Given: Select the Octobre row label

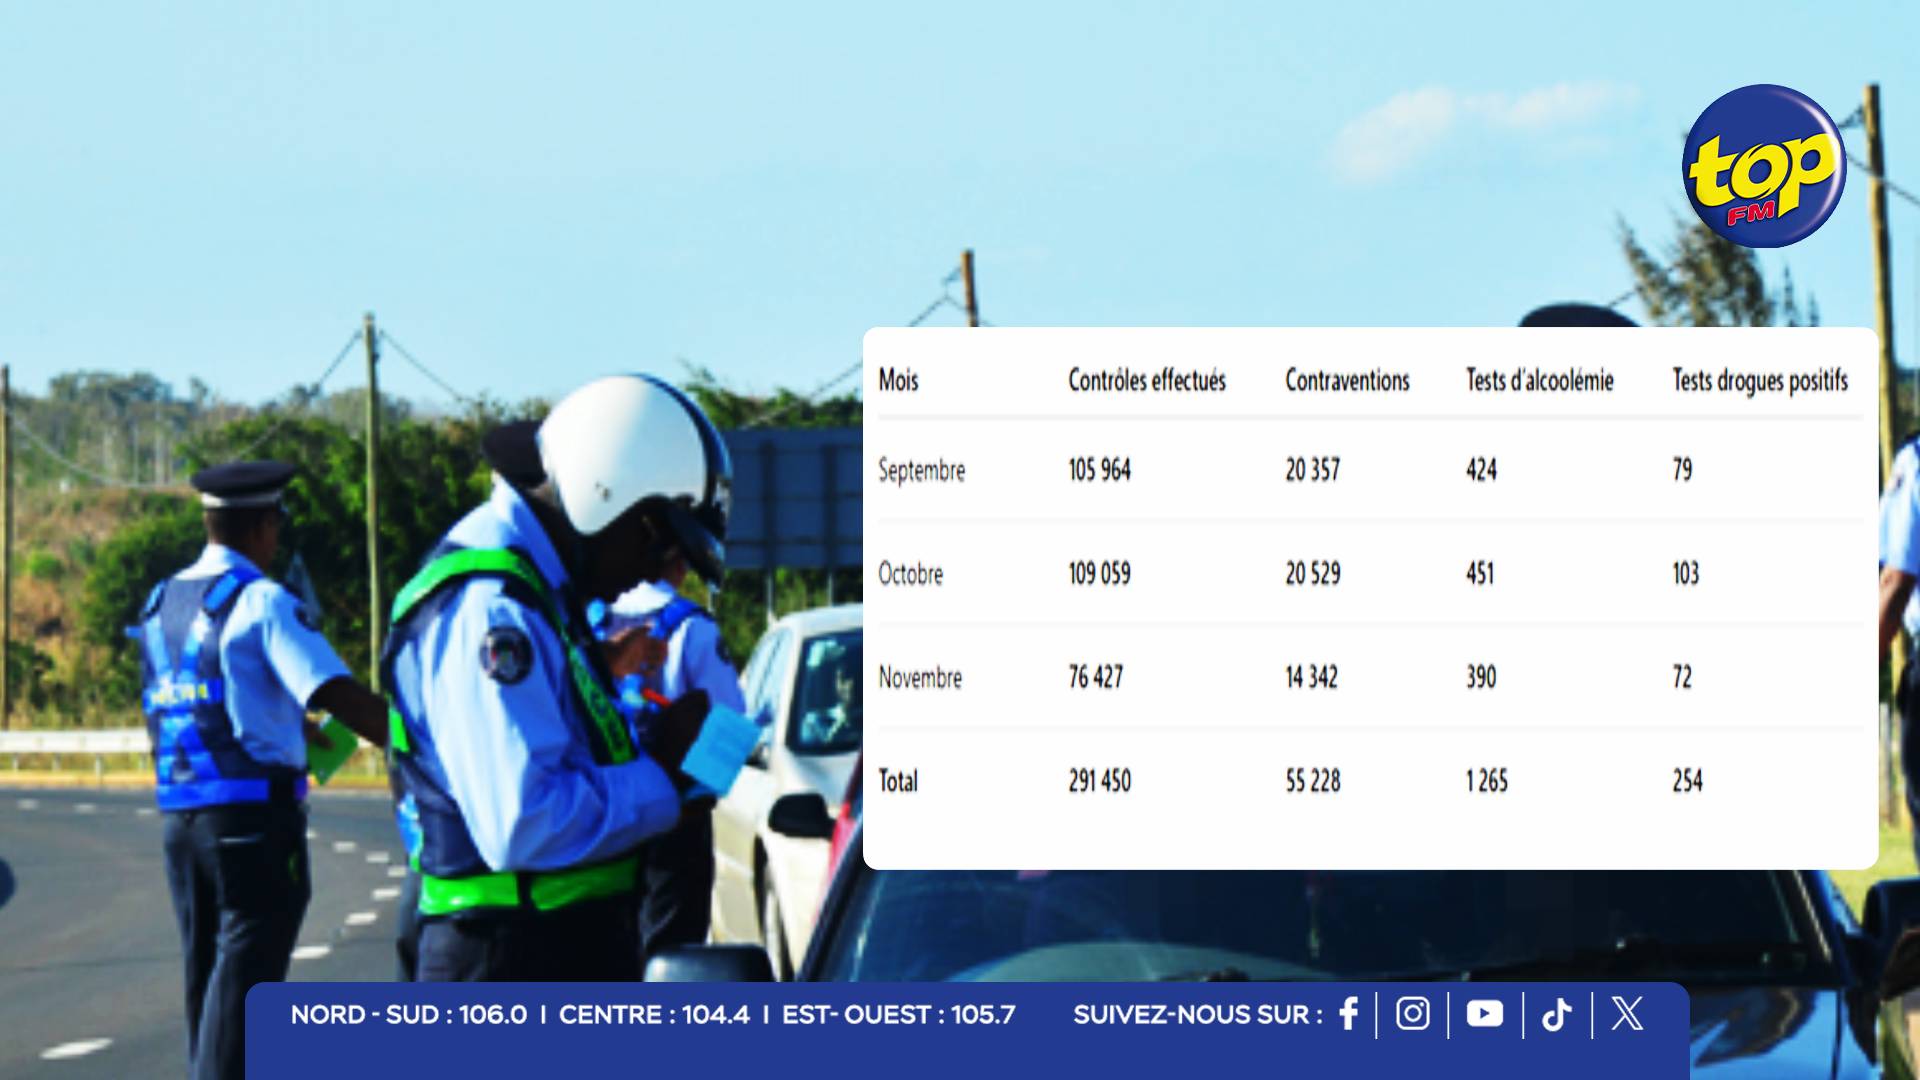Looking at the screenshot, I should click(910, 574).
